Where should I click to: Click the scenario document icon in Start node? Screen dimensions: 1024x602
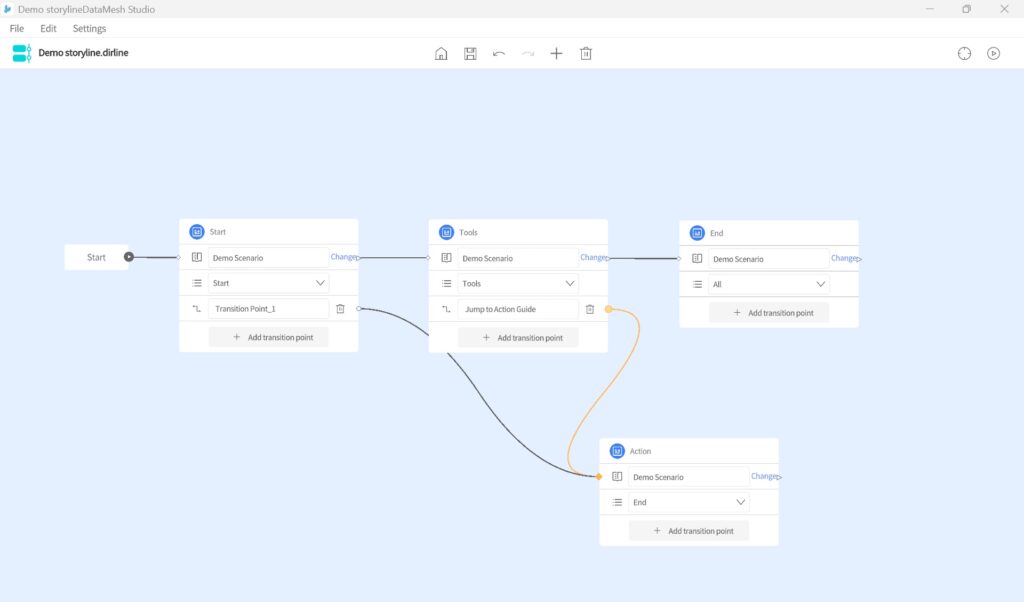[x=196, y=257]
